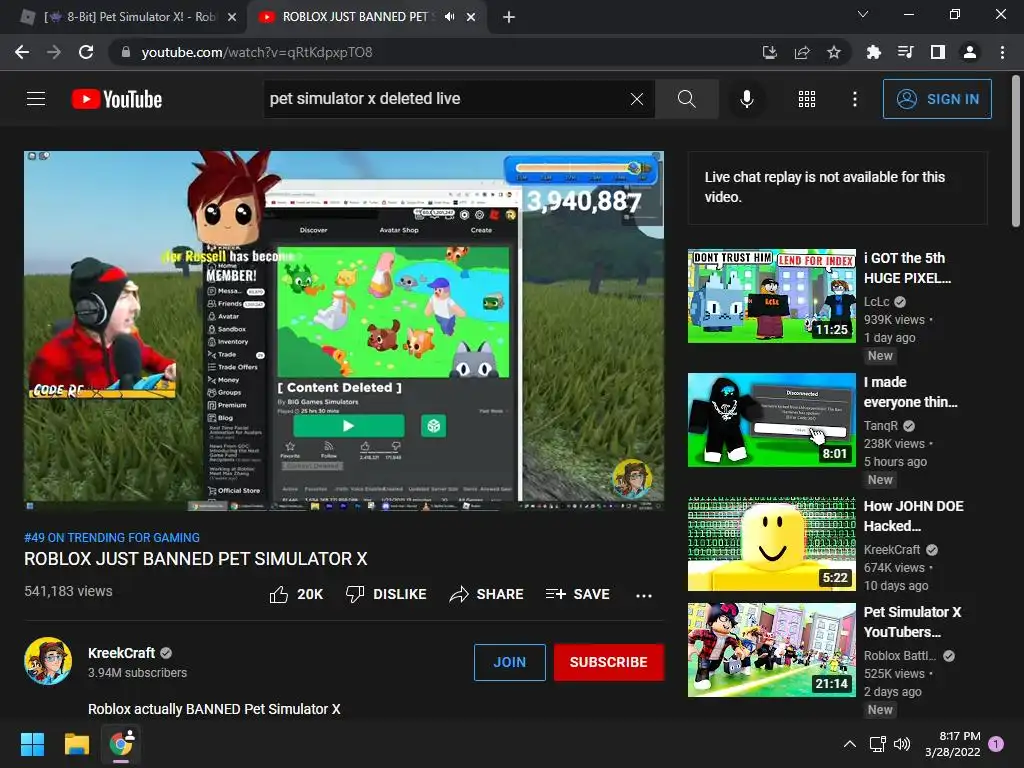
Task: Subscribe to KreekCraft
Action: [608, 662]
